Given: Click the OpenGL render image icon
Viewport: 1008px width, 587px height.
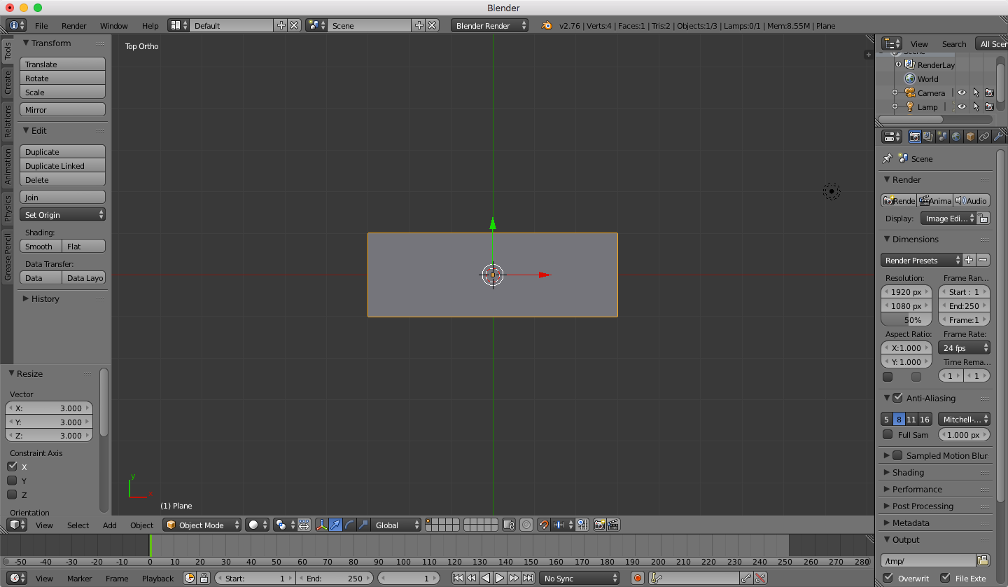Looking at the screenshot, I should [599, 525].
